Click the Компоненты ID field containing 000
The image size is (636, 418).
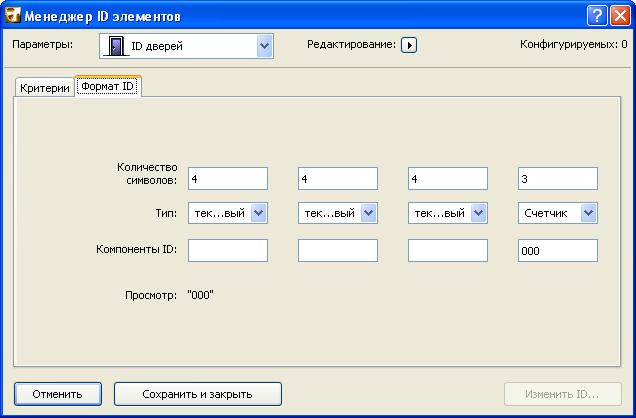tap(557, 251)
